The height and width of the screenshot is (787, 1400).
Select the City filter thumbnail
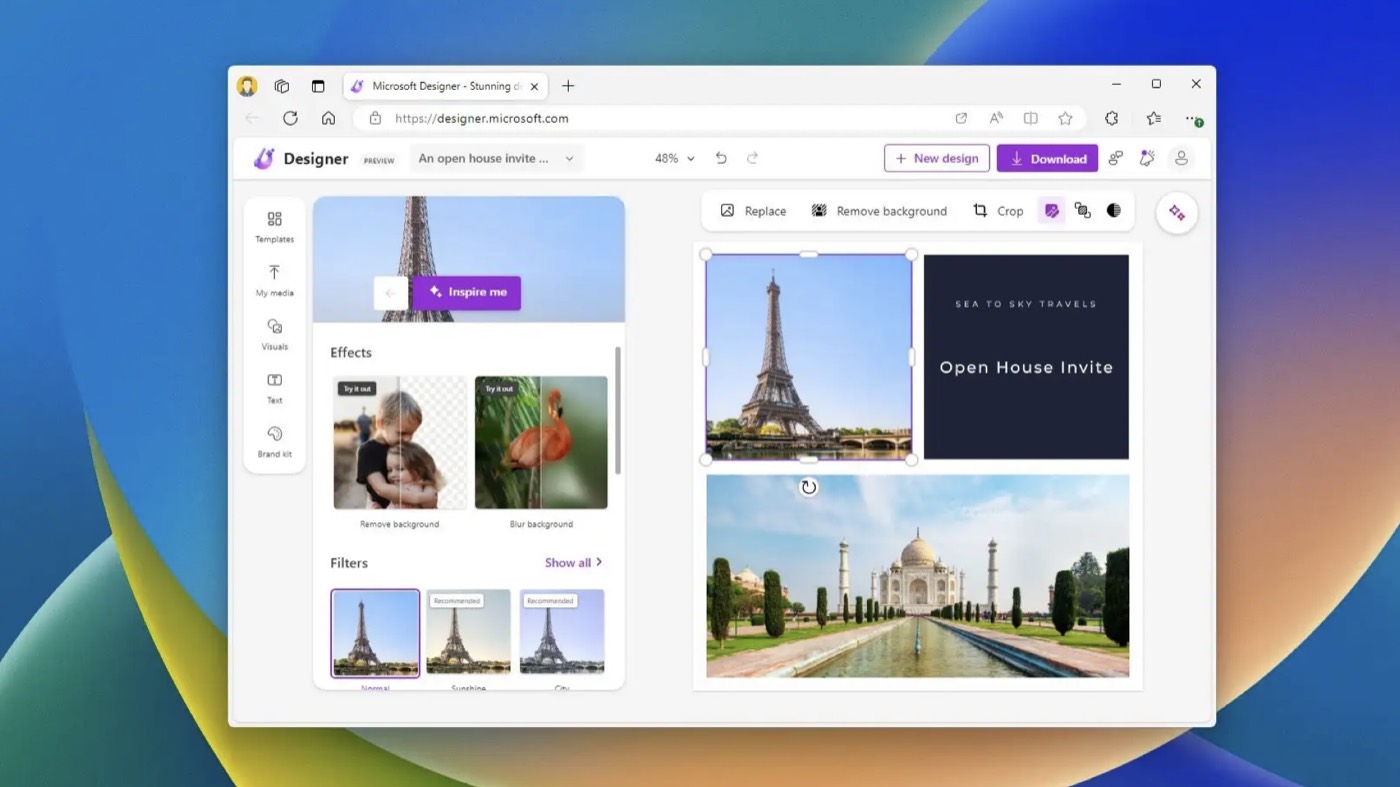[x=562, y=632]
